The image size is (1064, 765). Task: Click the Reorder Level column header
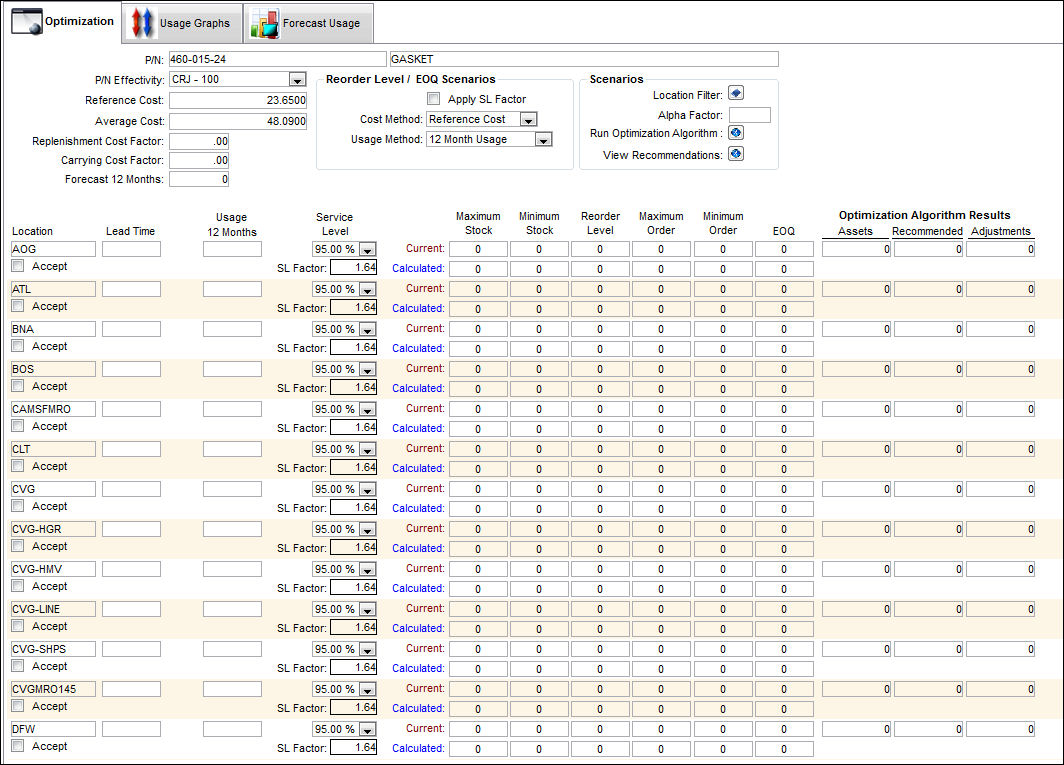pos(601,223)
